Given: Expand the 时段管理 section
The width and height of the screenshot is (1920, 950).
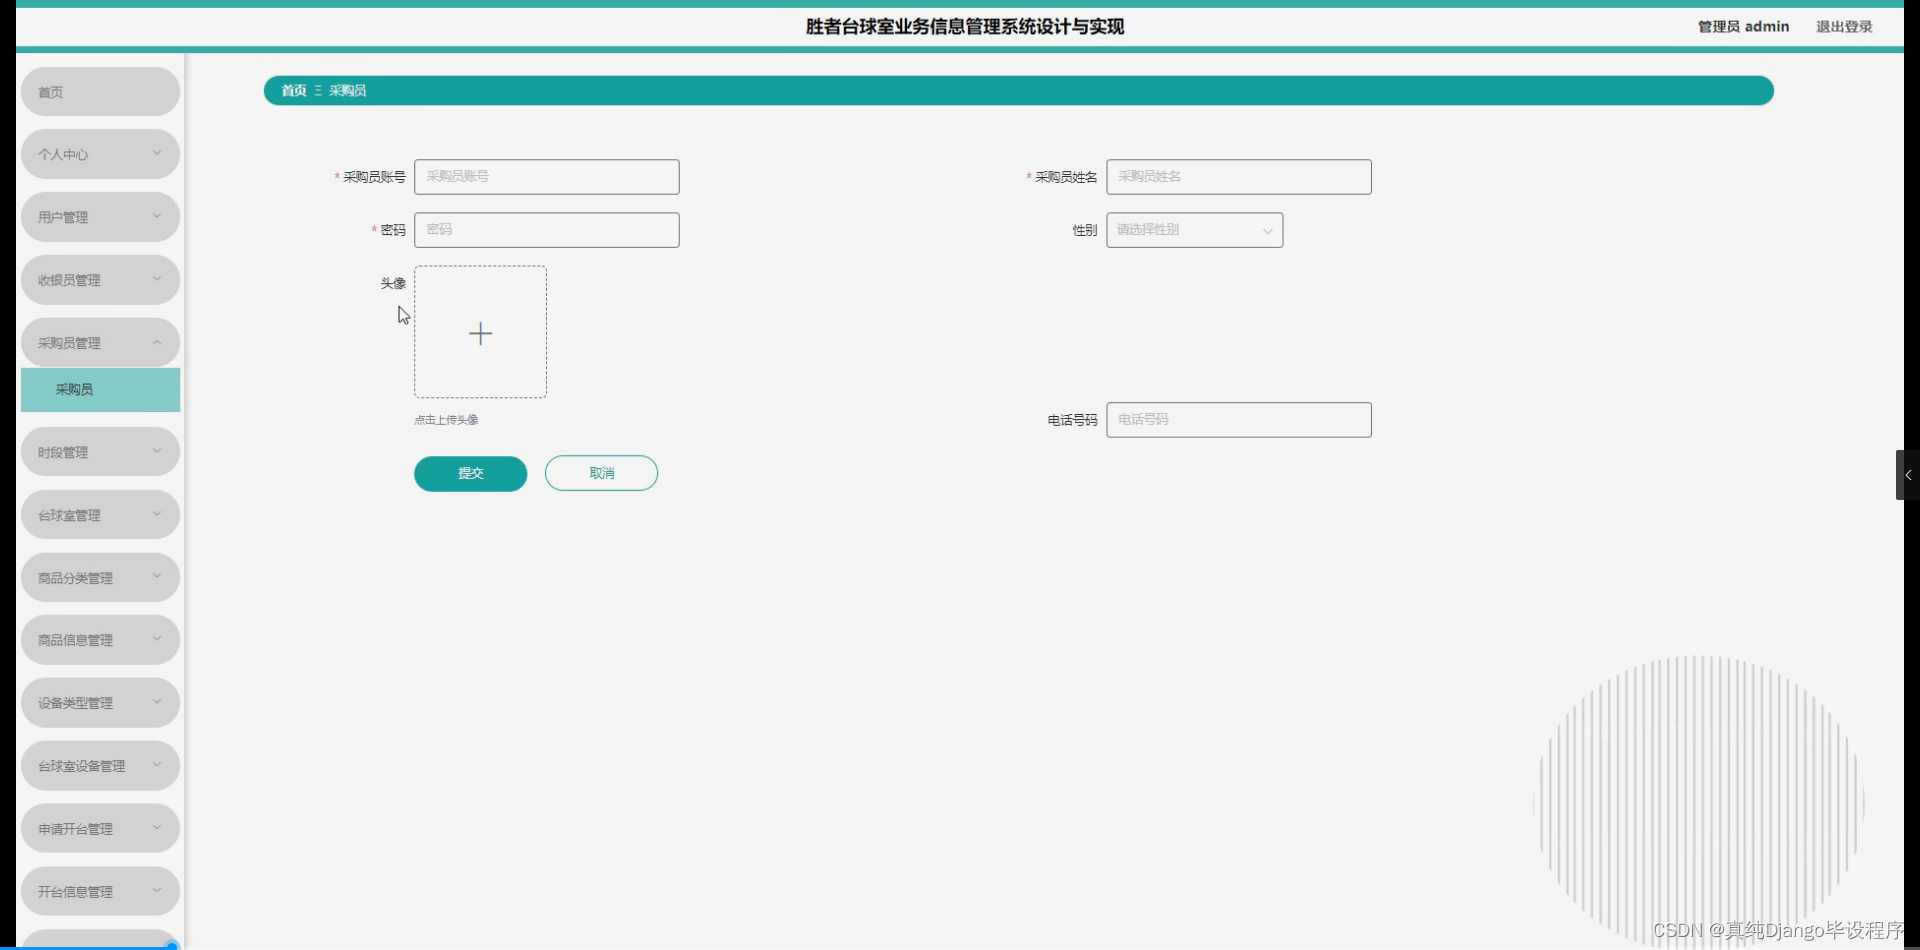Looking at the screenshot, I should [x=99, y=451].
